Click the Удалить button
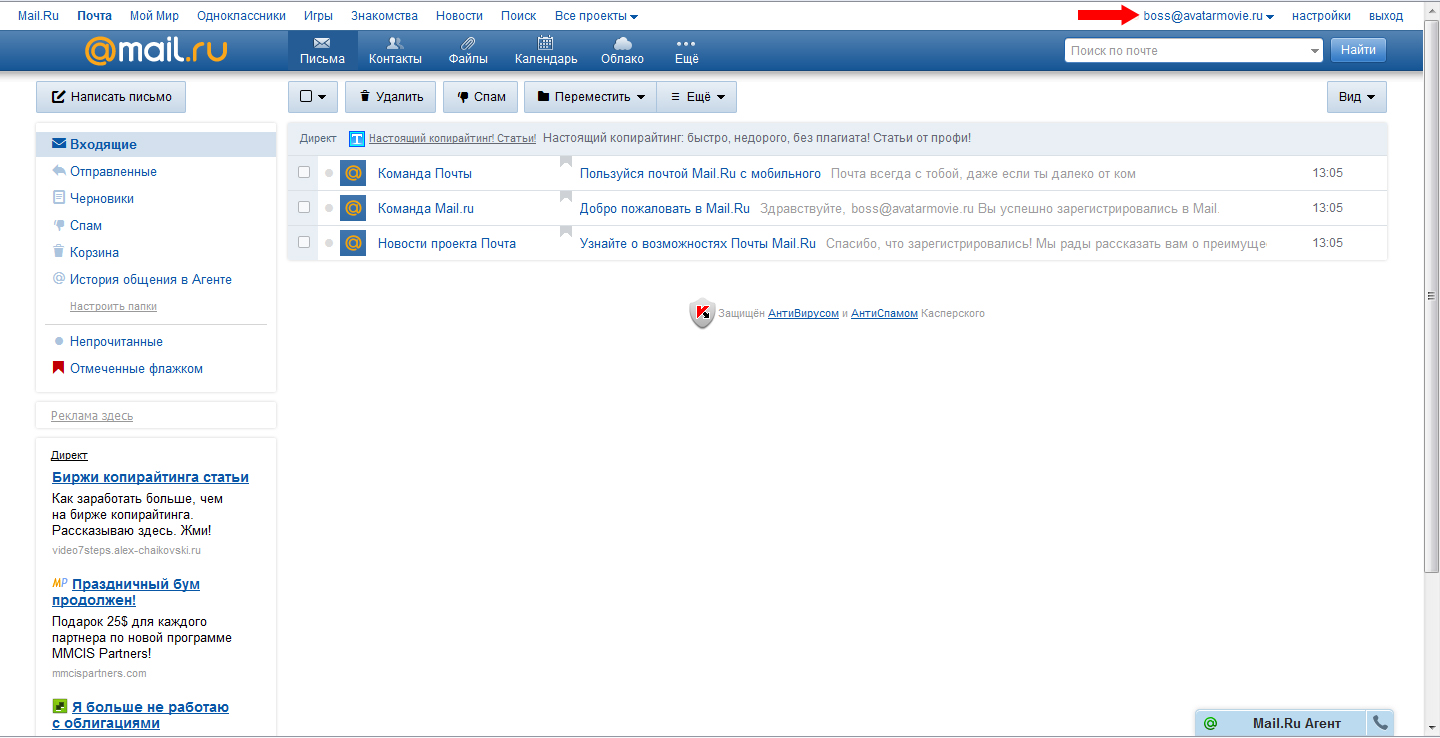The image size is (1440, 738). 391,97
